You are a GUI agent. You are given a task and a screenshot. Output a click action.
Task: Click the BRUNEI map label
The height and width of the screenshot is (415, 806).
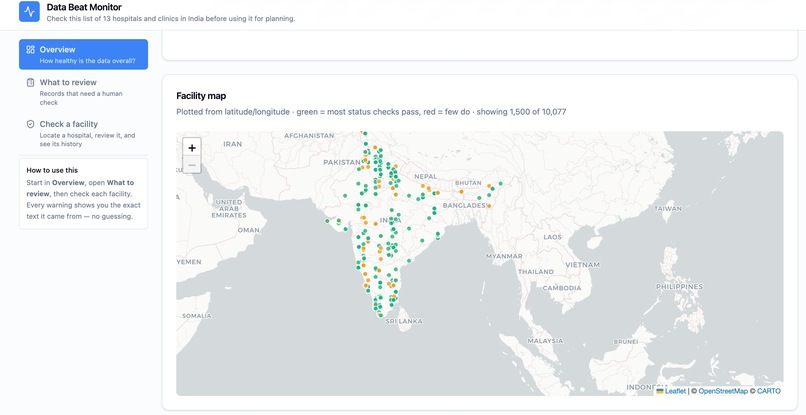(x=626, y=341)
